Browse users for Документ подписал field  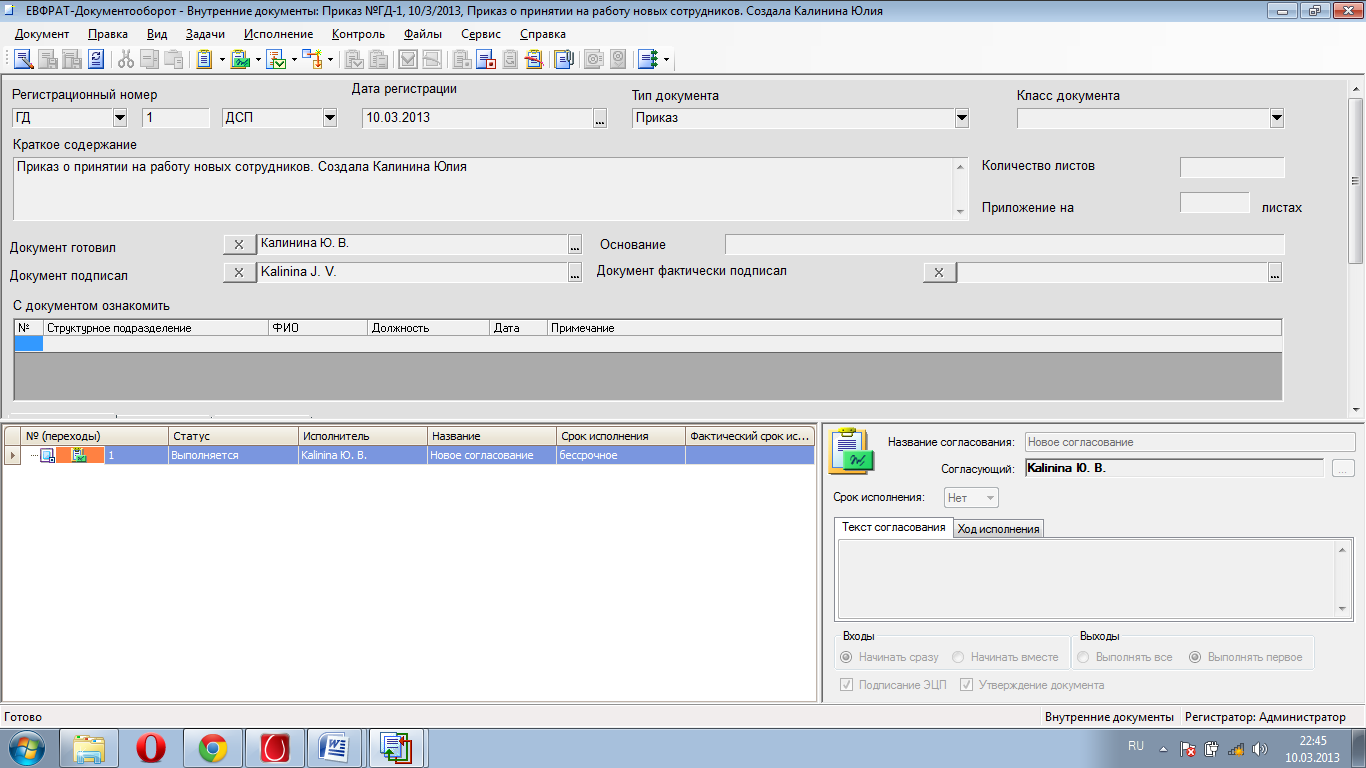[x=575, y=272]
